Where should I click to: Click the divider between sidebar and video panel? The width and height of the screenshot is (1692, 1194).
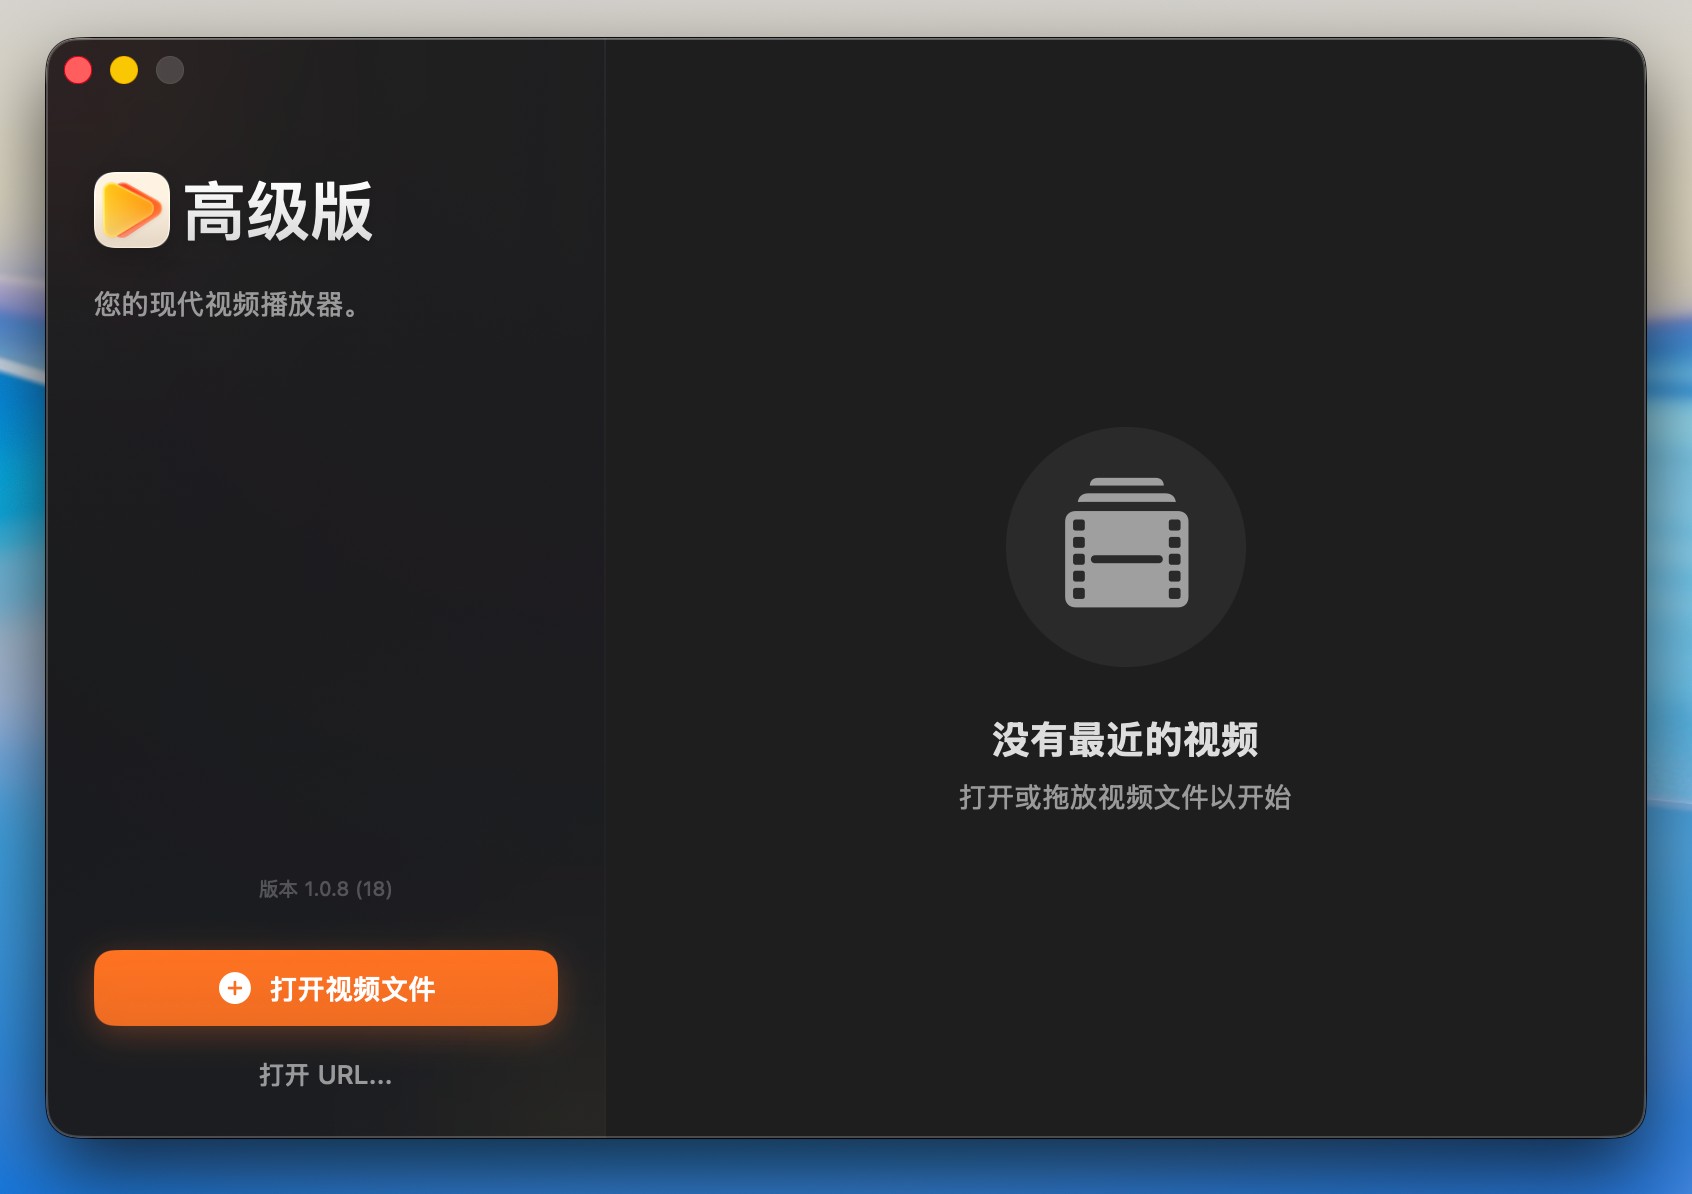coord(605,600)
